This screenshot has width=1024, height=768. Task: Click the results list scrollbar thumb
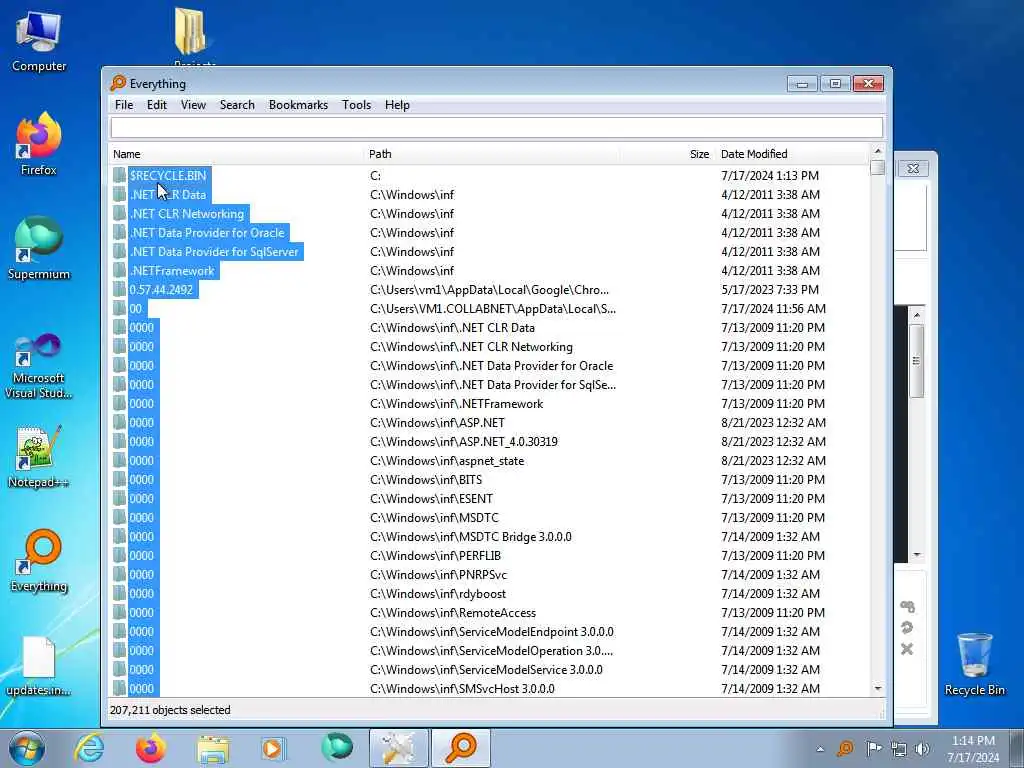click(878, 168)
